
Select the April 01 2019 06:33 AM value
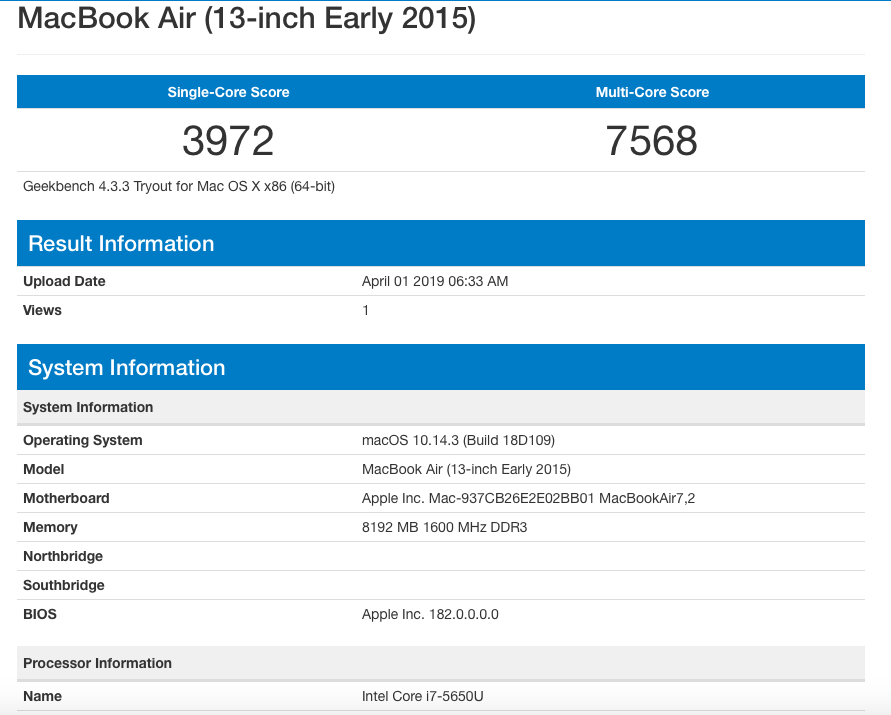click(x=435, y=281)
